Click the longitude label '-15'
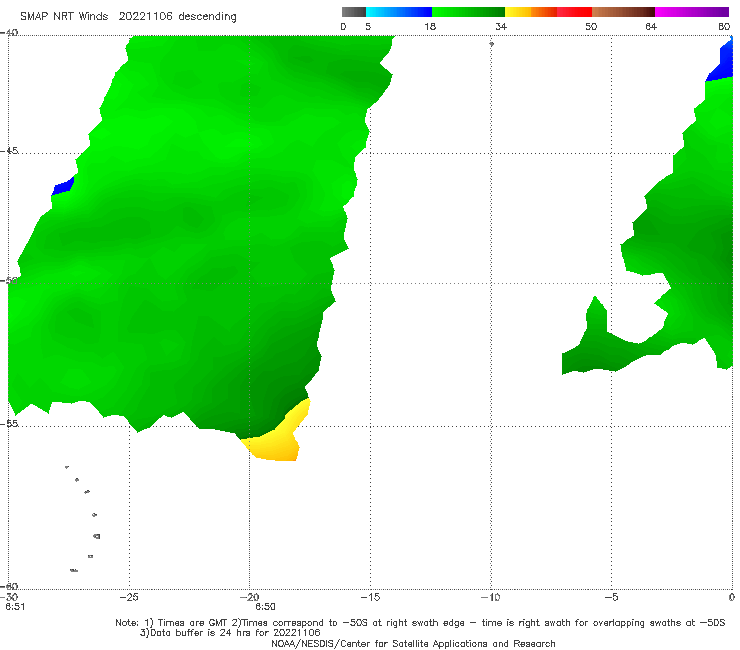740x650 pixels. 370,597
